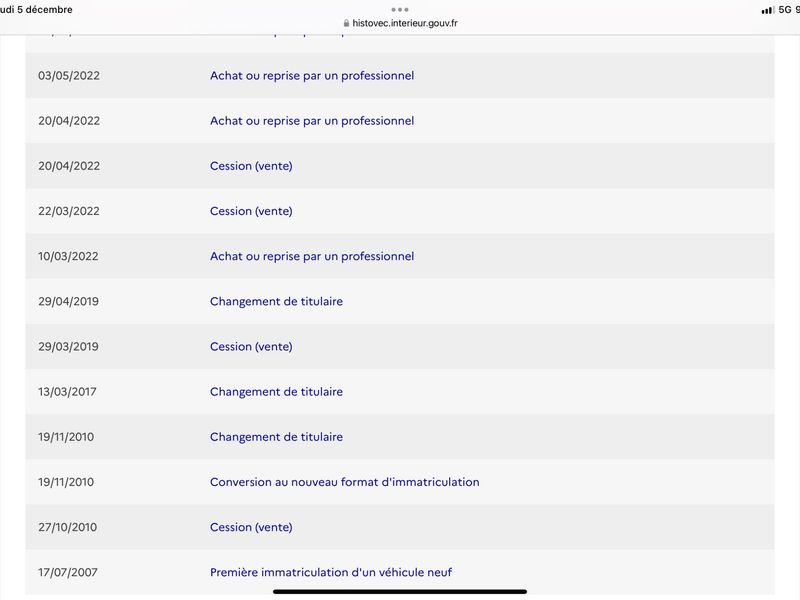Tap the date shown in the status bar
Image resolution: width=800 pixels, height=600 pixels.
point(36,10)
